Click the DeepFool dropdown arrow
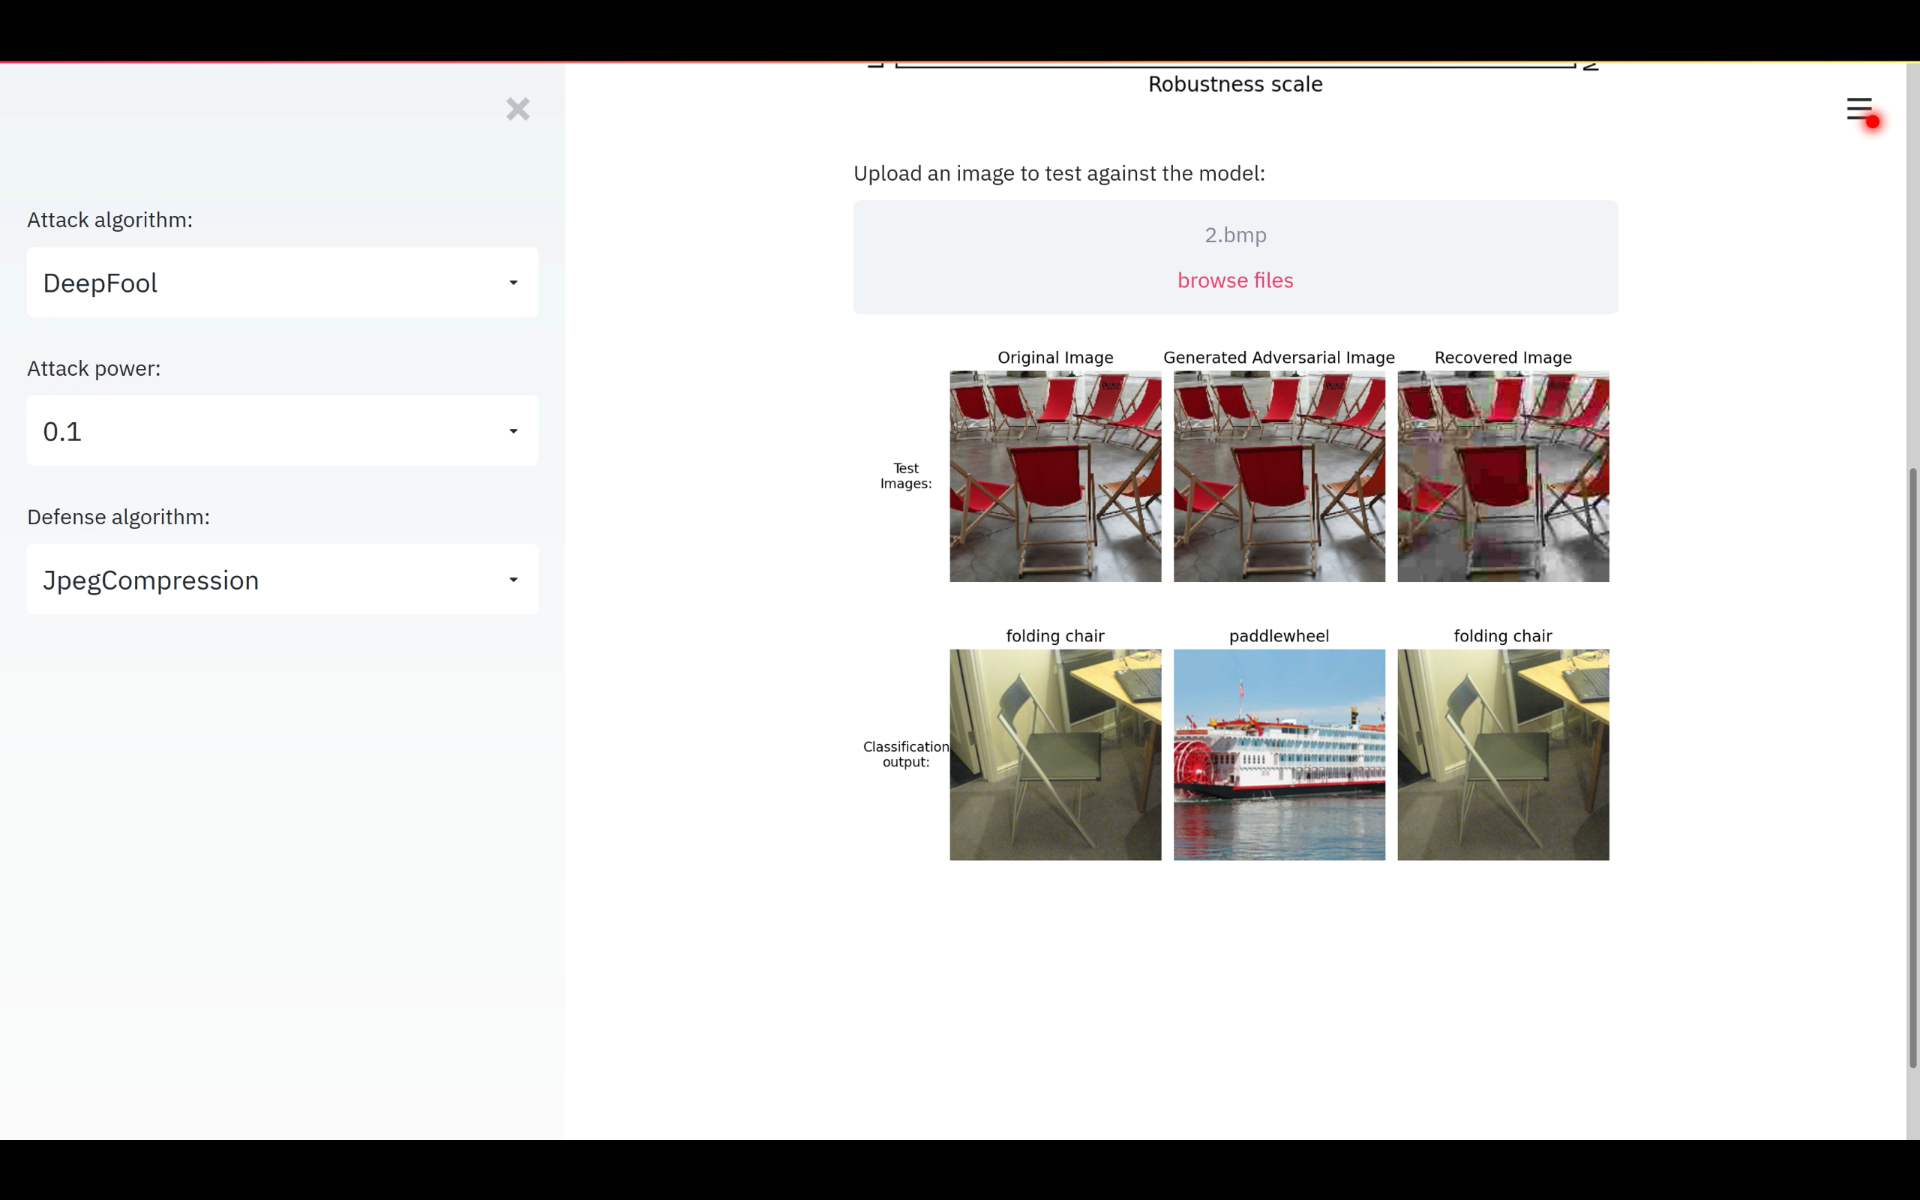The image size is (1920, 1200). [x=513, y=283]
